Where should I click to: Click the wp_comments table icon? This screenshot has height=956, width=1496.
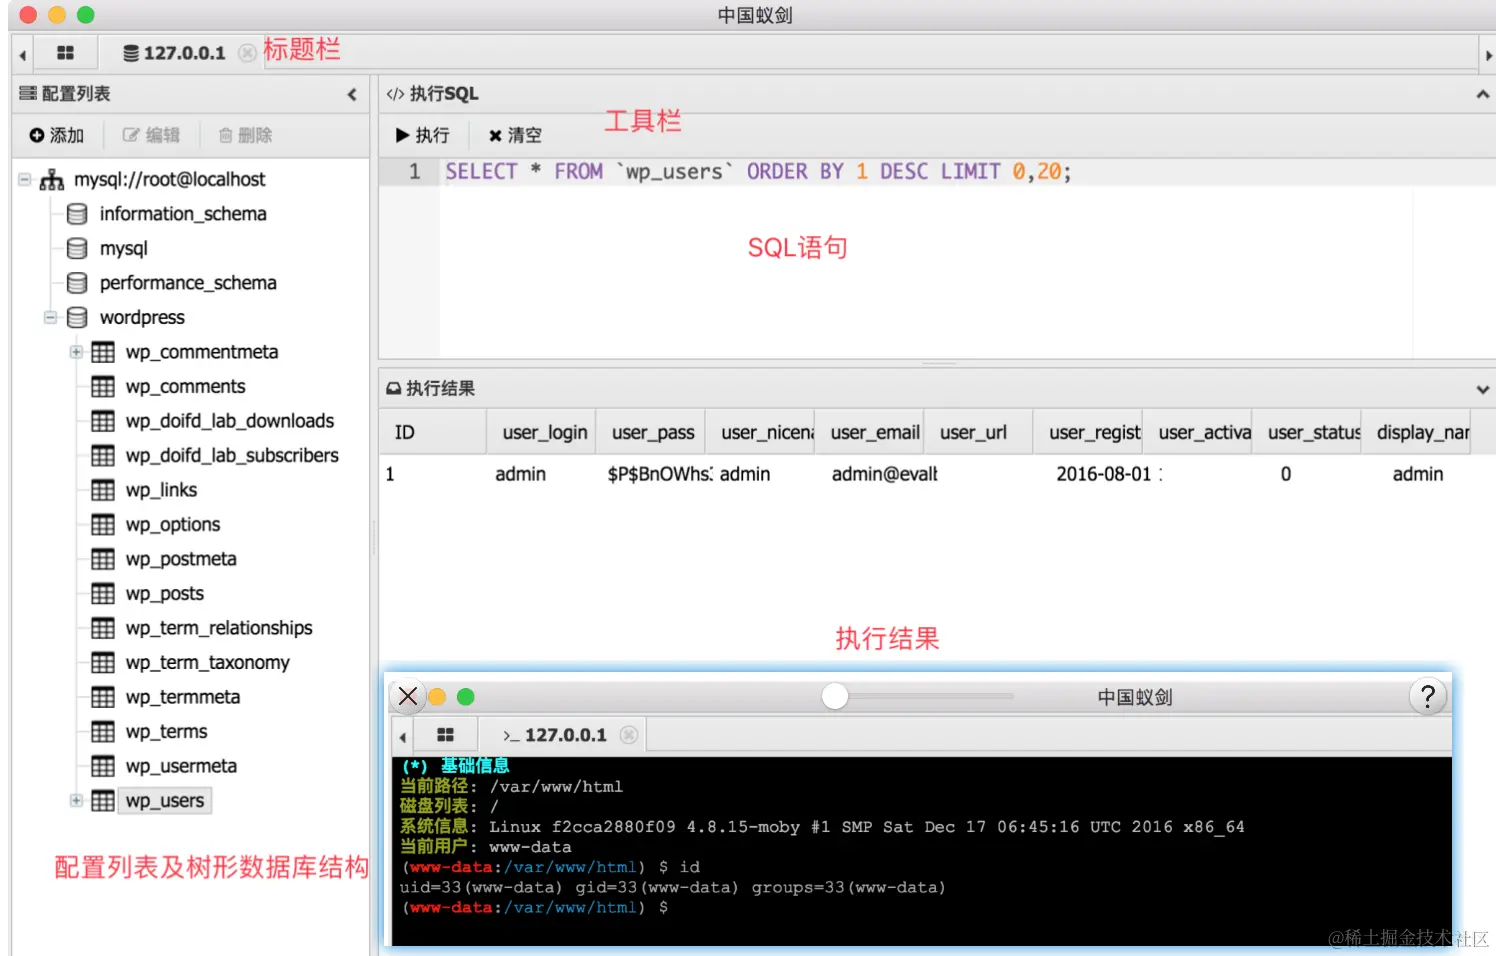(x=103, y=386)
